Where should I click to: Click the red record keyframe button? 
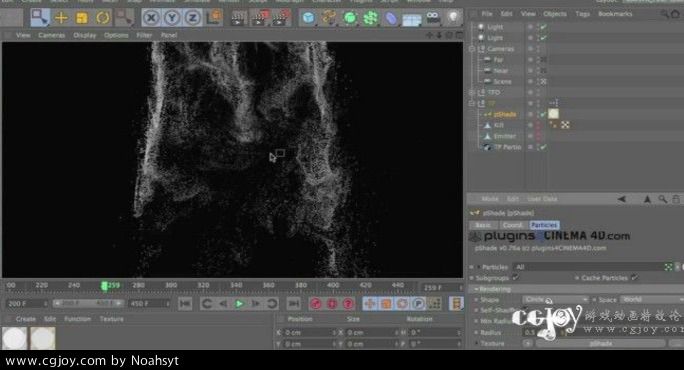[316, 303]
